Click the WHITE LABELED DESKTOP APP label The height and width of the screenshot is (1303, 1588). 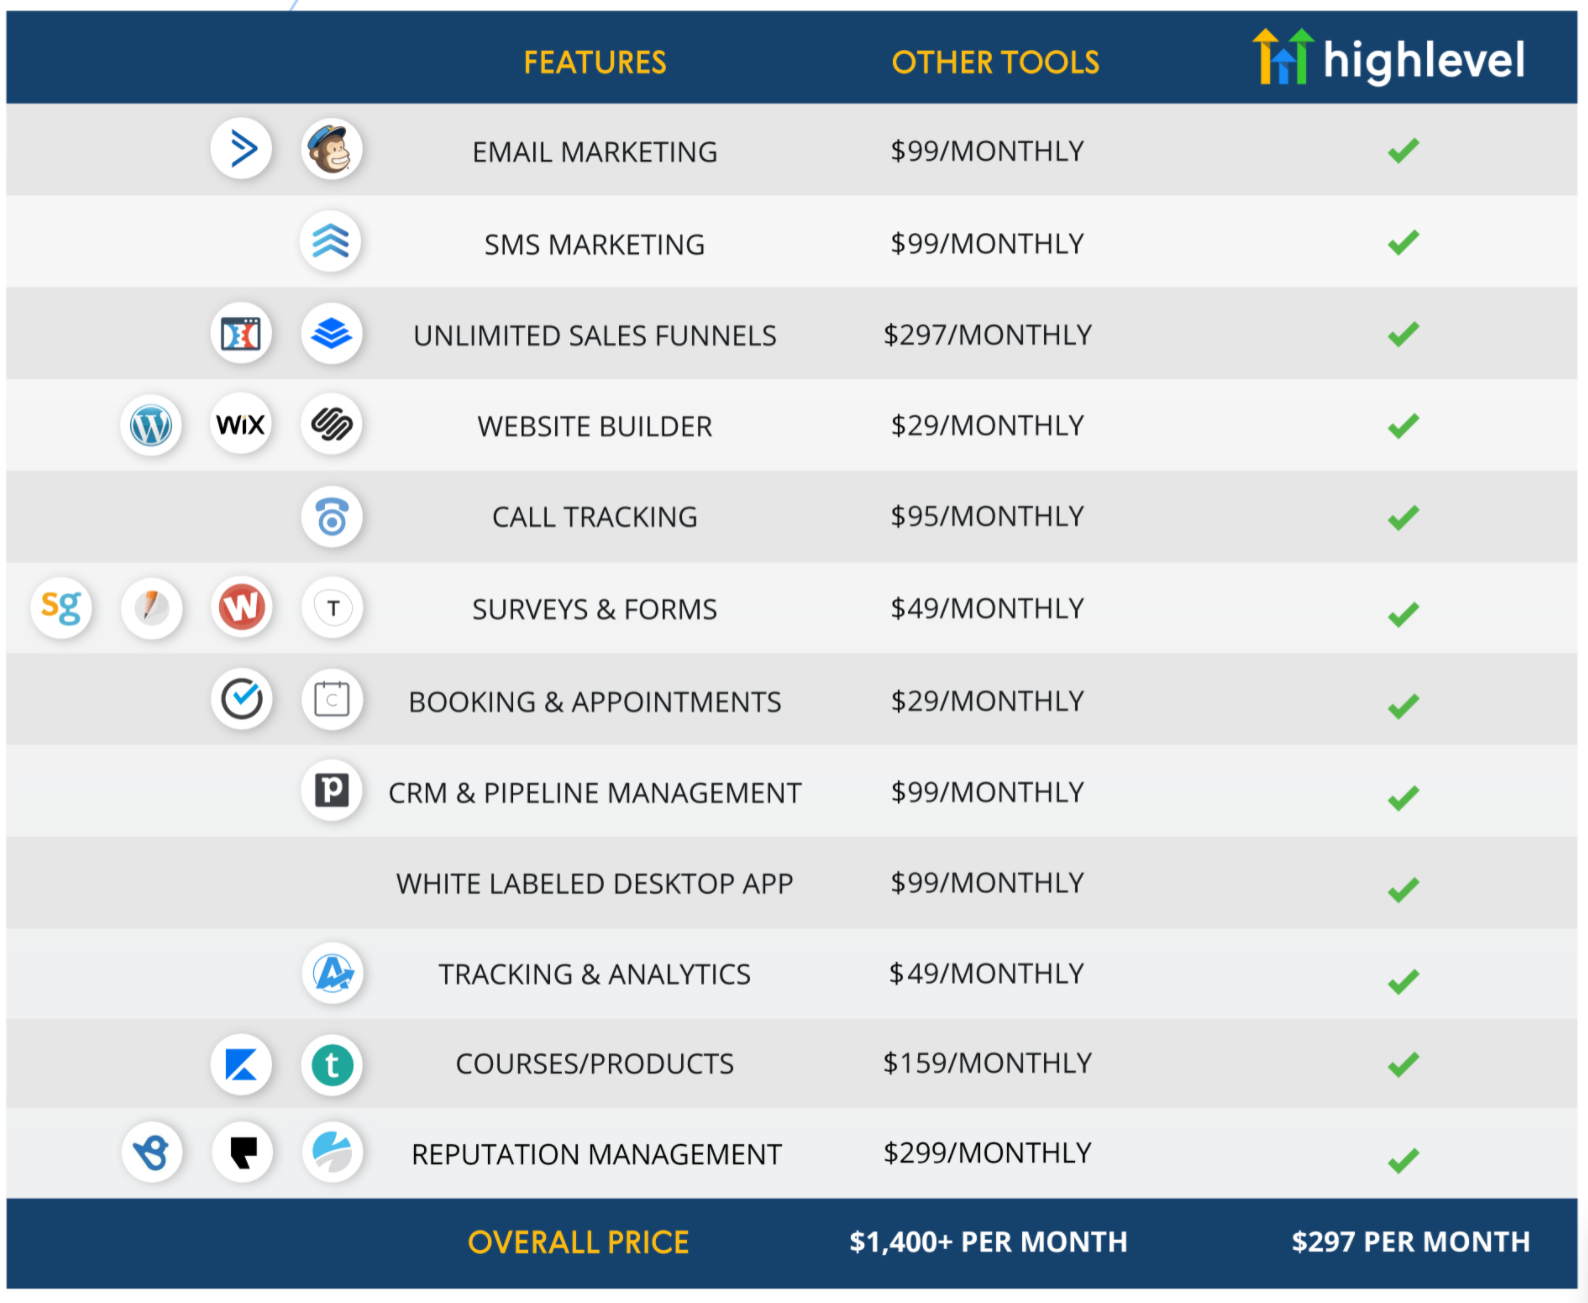[595, 884]
